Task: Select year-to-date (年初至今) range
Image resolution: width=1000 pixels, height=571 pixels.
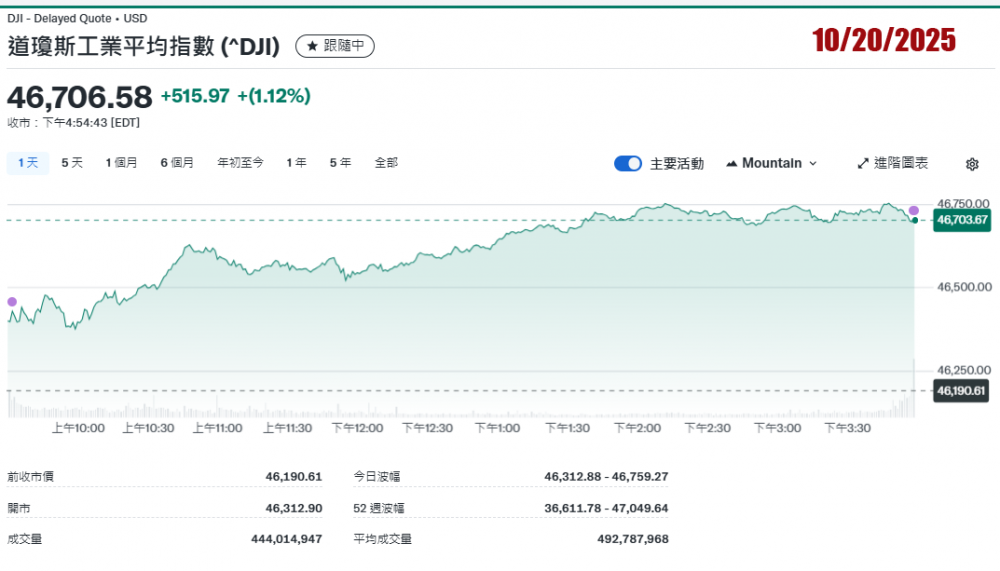Action: point(240,162)
